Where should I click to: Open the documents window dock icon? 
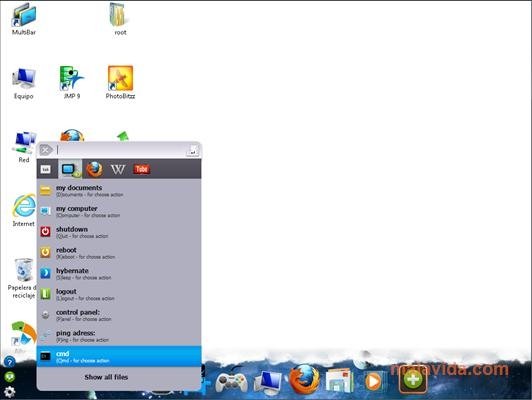click(339, 381)
